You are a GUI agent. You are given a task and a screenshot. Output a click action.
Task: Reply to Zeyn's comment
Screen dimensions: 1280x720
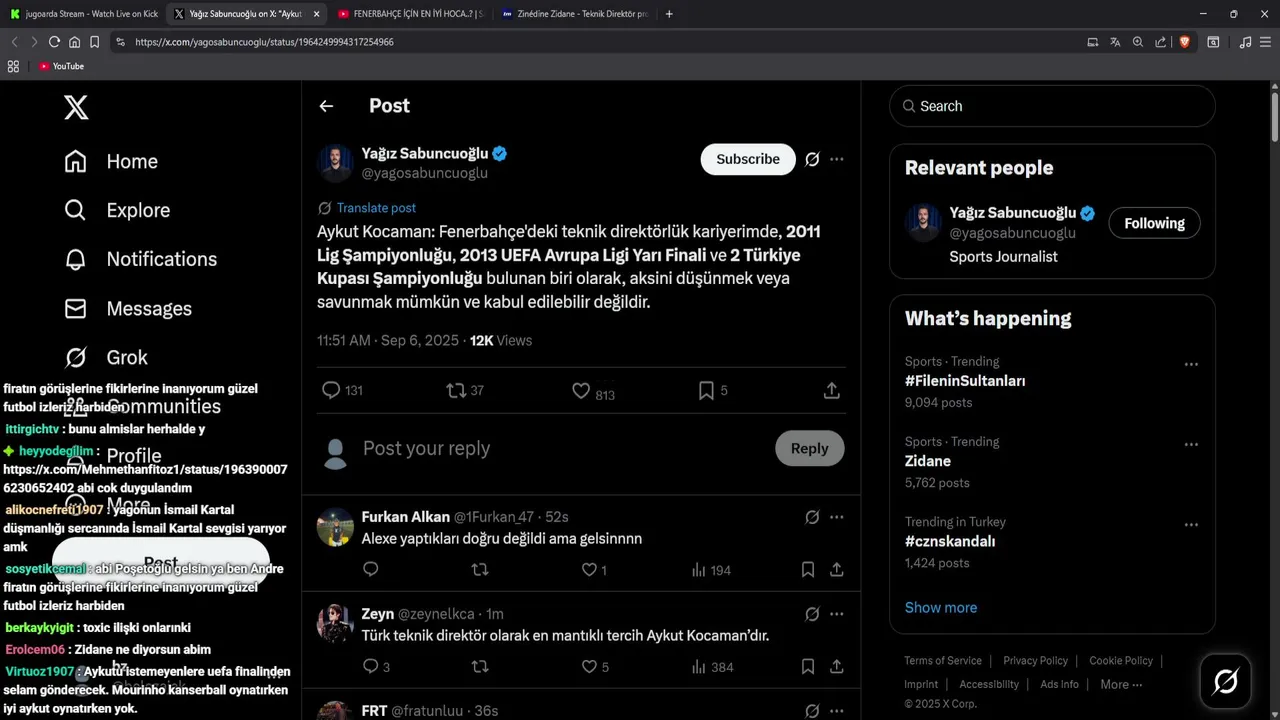tap(370, 667)
